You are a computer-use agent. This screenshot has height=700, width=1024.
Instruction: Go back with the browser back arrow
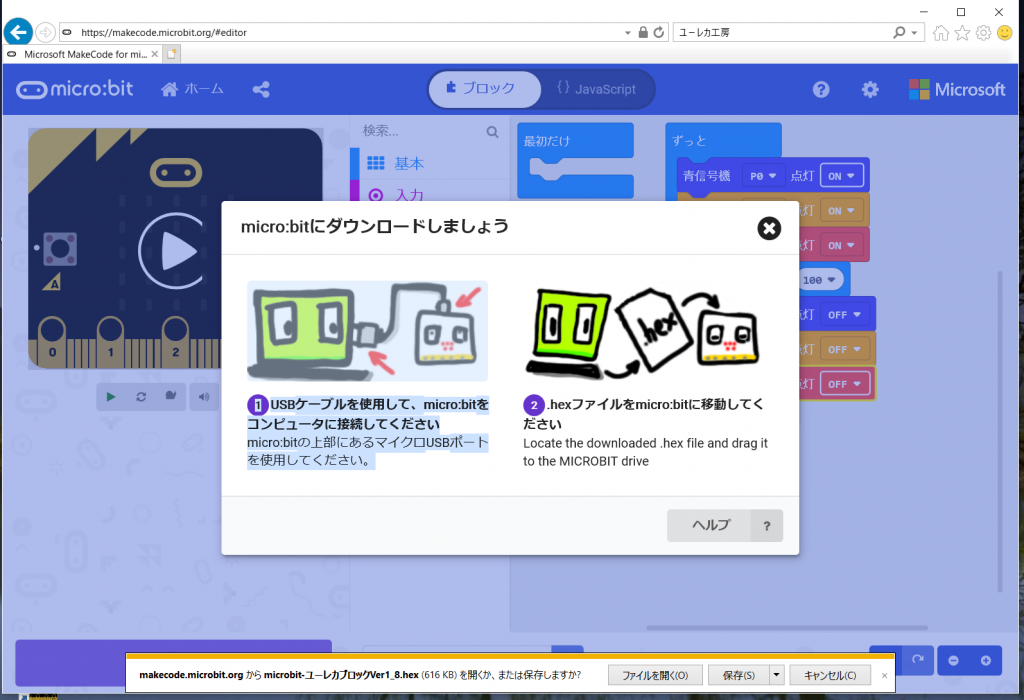click(18, 32)
